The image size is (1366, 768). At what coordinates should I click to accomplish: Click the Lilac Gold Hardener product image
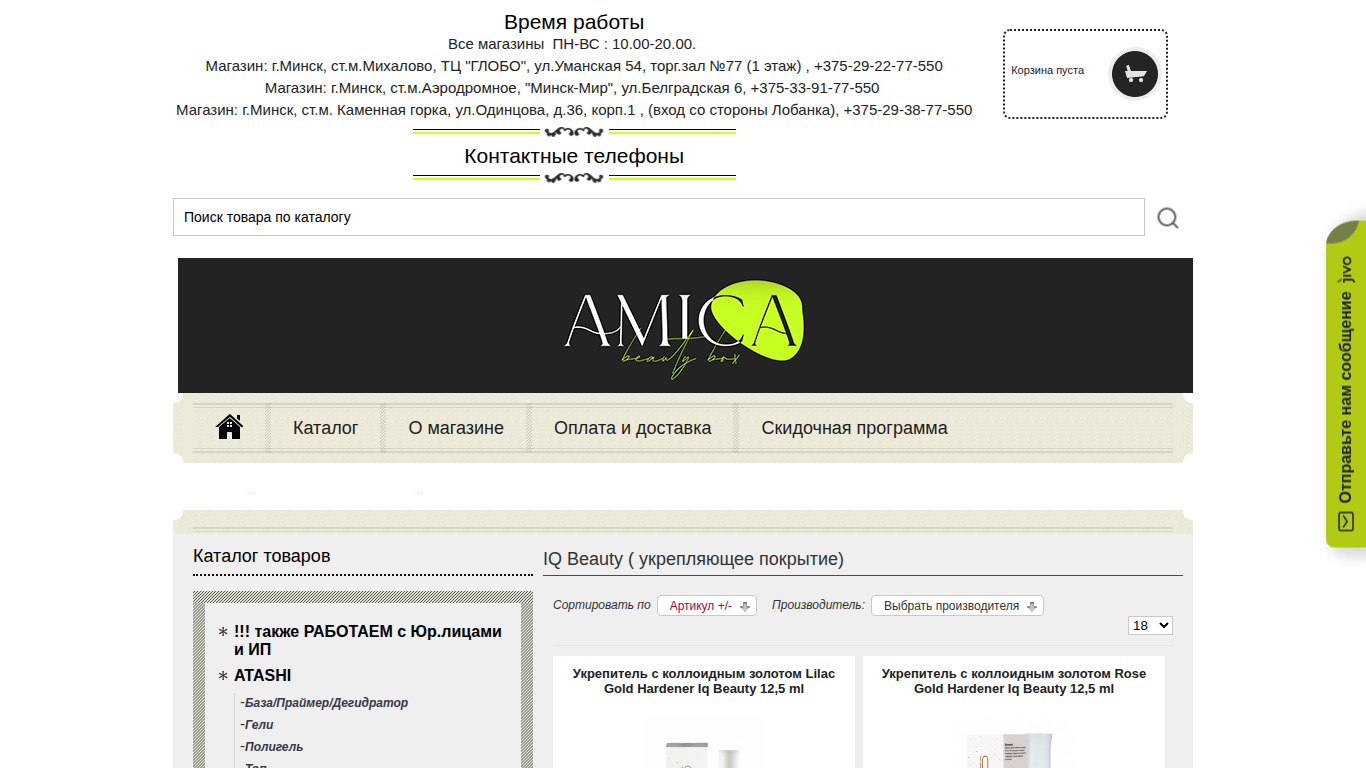coord(704,742)
